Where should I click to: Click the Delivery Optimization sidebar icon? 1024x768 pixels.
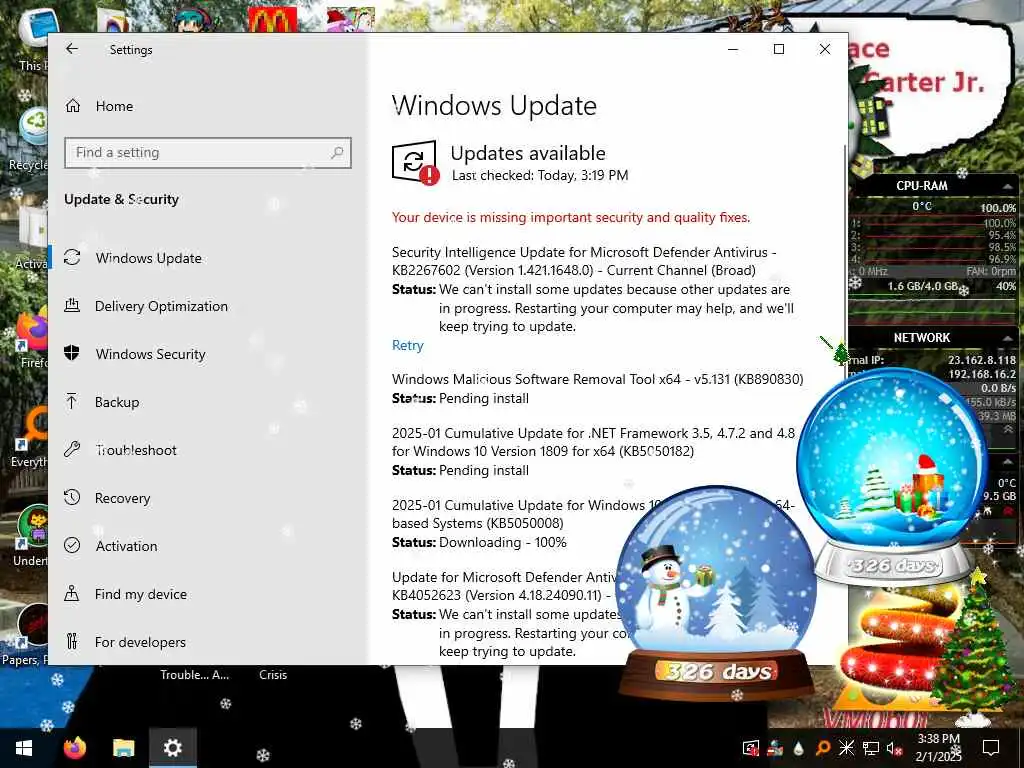click(72, 305)
